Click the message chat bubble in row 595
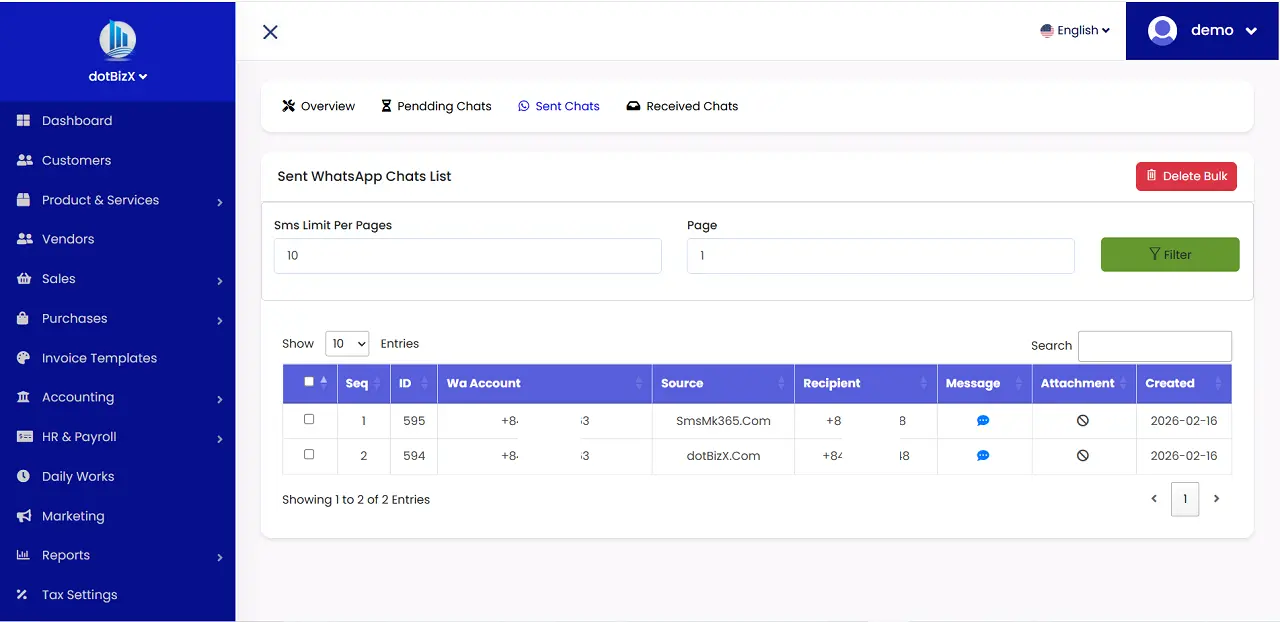Viewport: 1280px width, 622px height. click(x=983, y=420)
